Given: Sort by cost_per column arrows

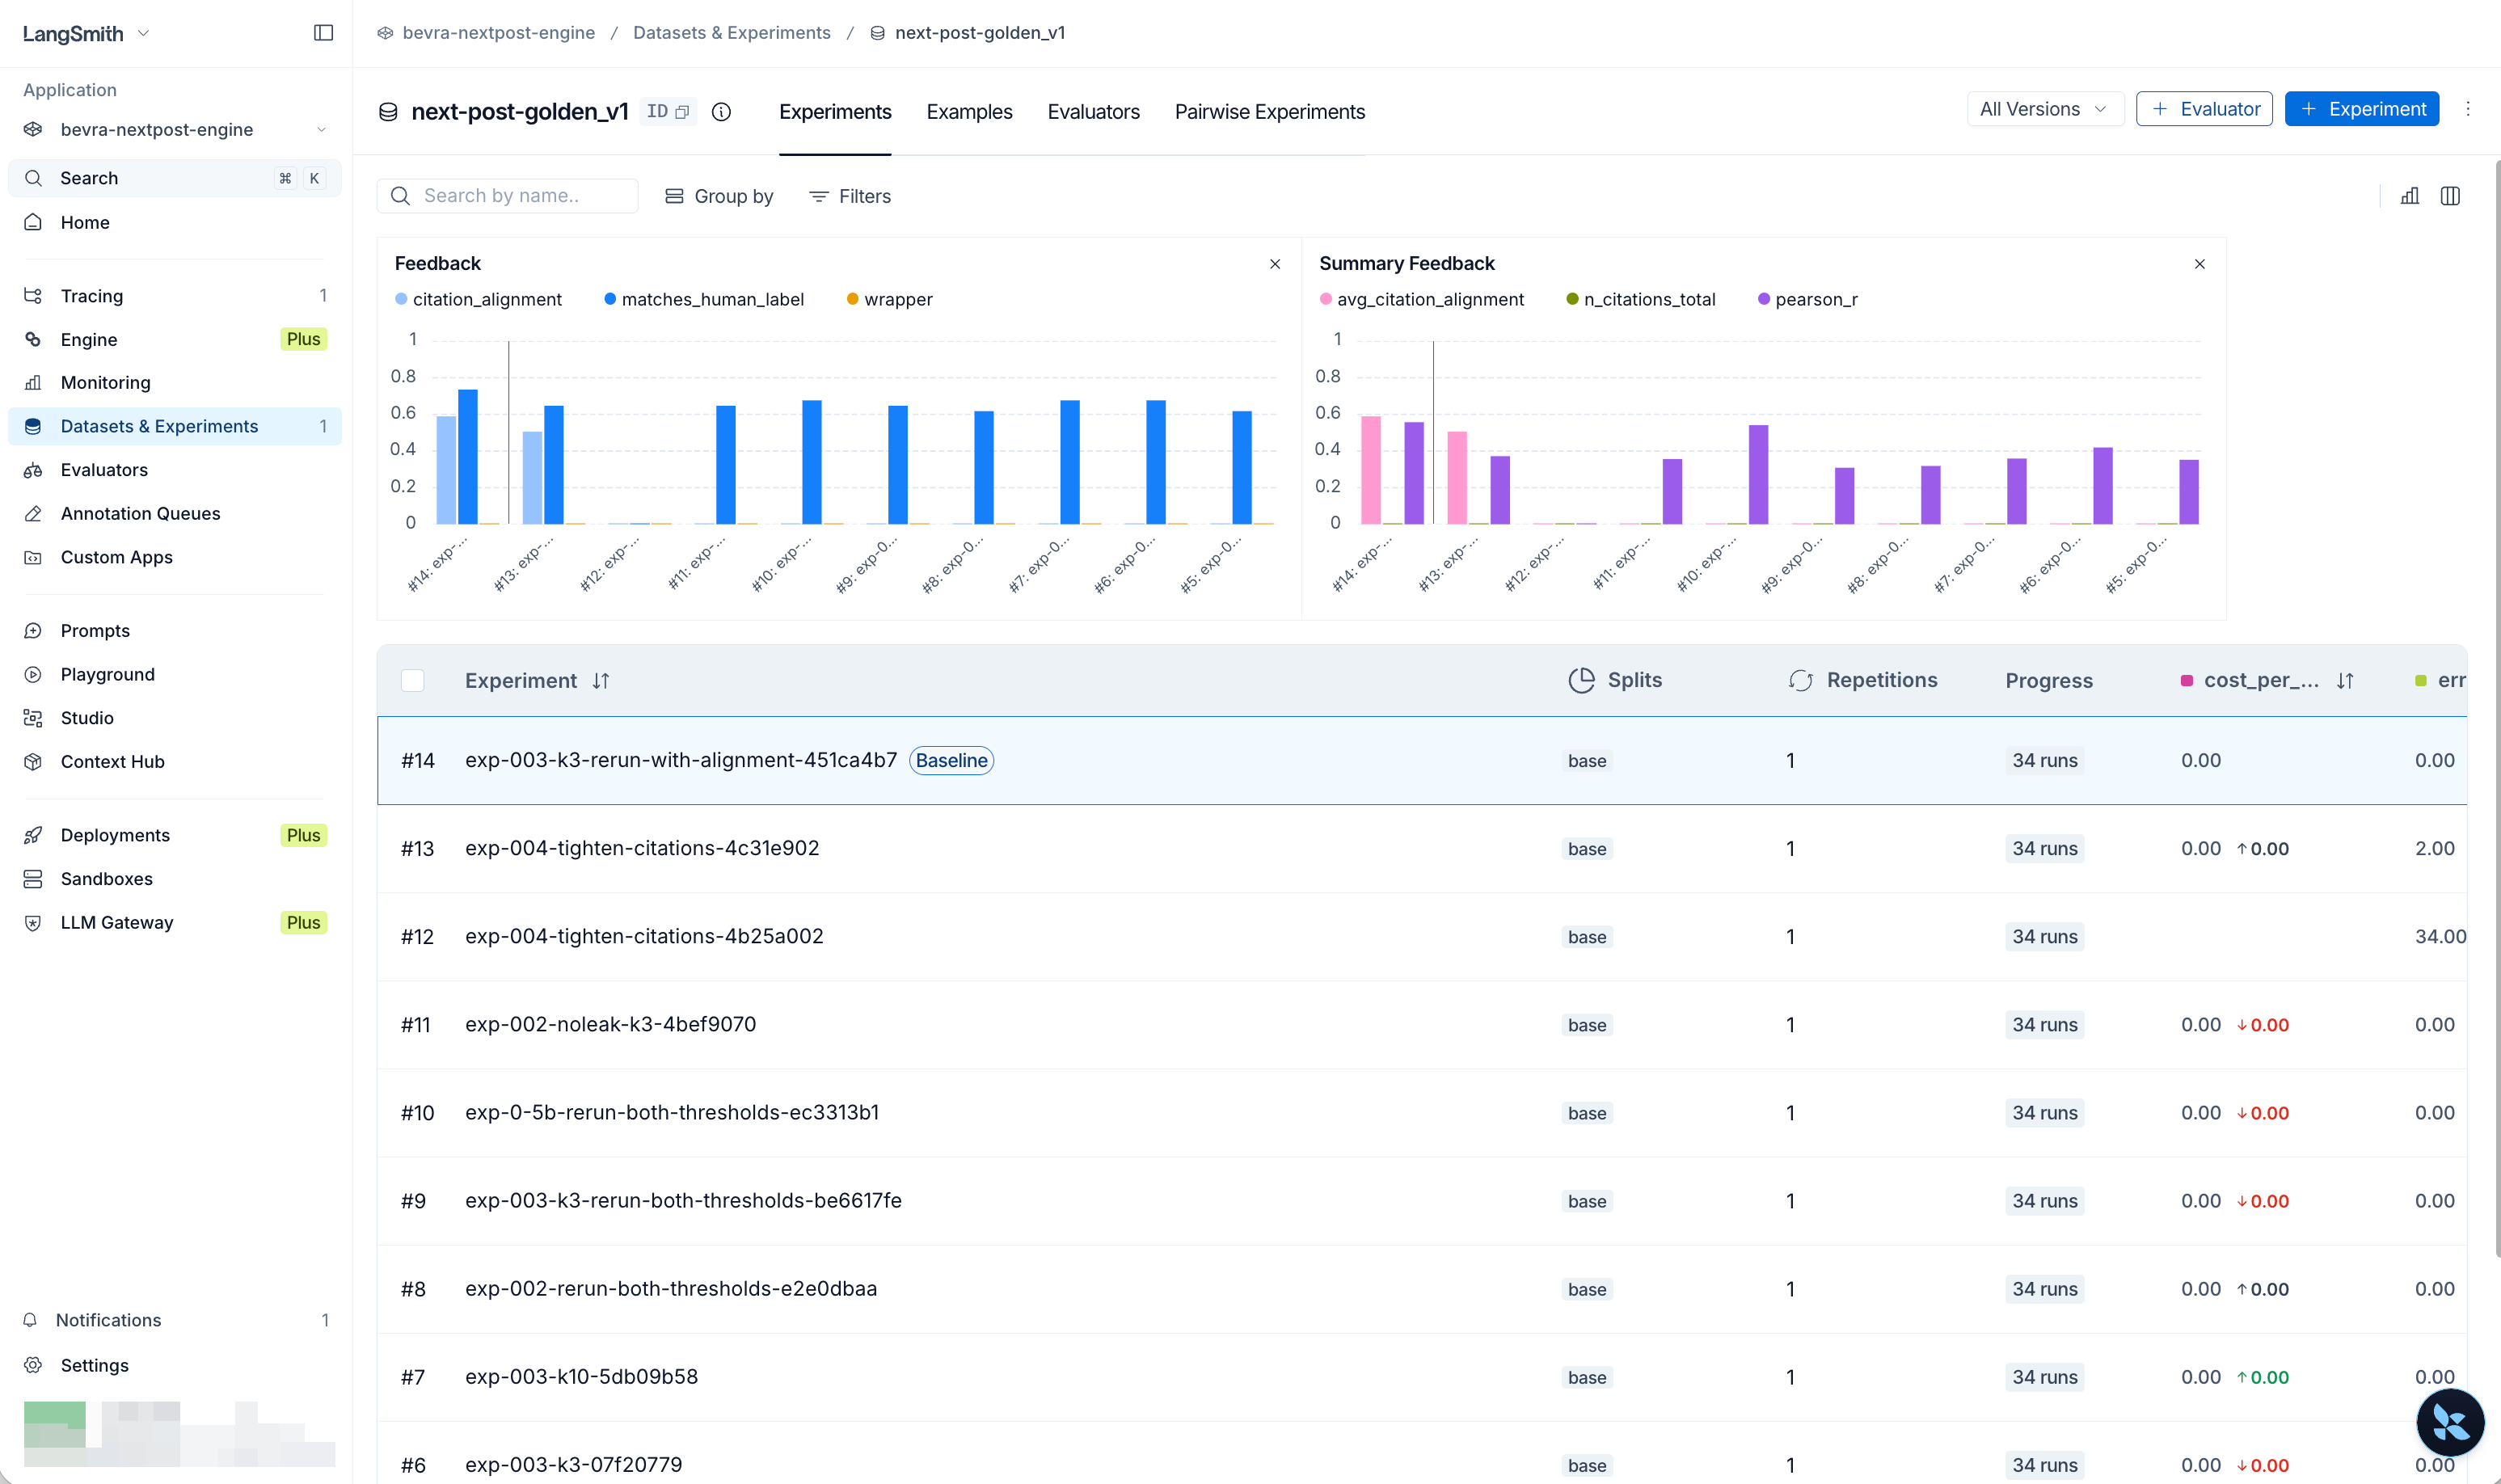Looking at the screenshot, I should [2345, 681].
